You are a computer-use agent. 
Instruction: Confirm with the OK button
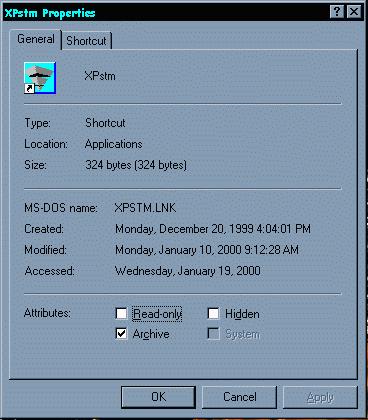point(158,397)
